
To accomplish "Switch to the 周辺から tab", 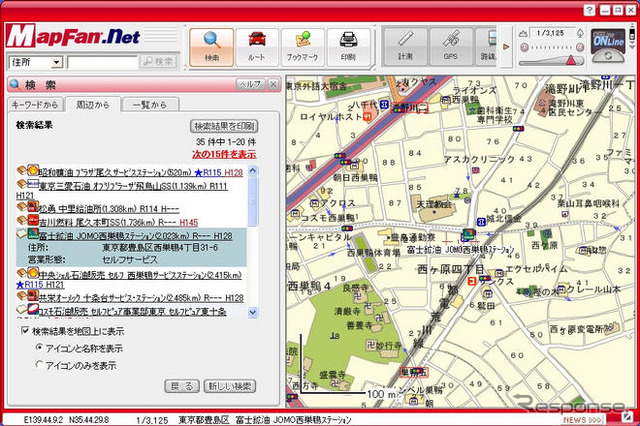I will pyautogui.click(x=93, y=105).
